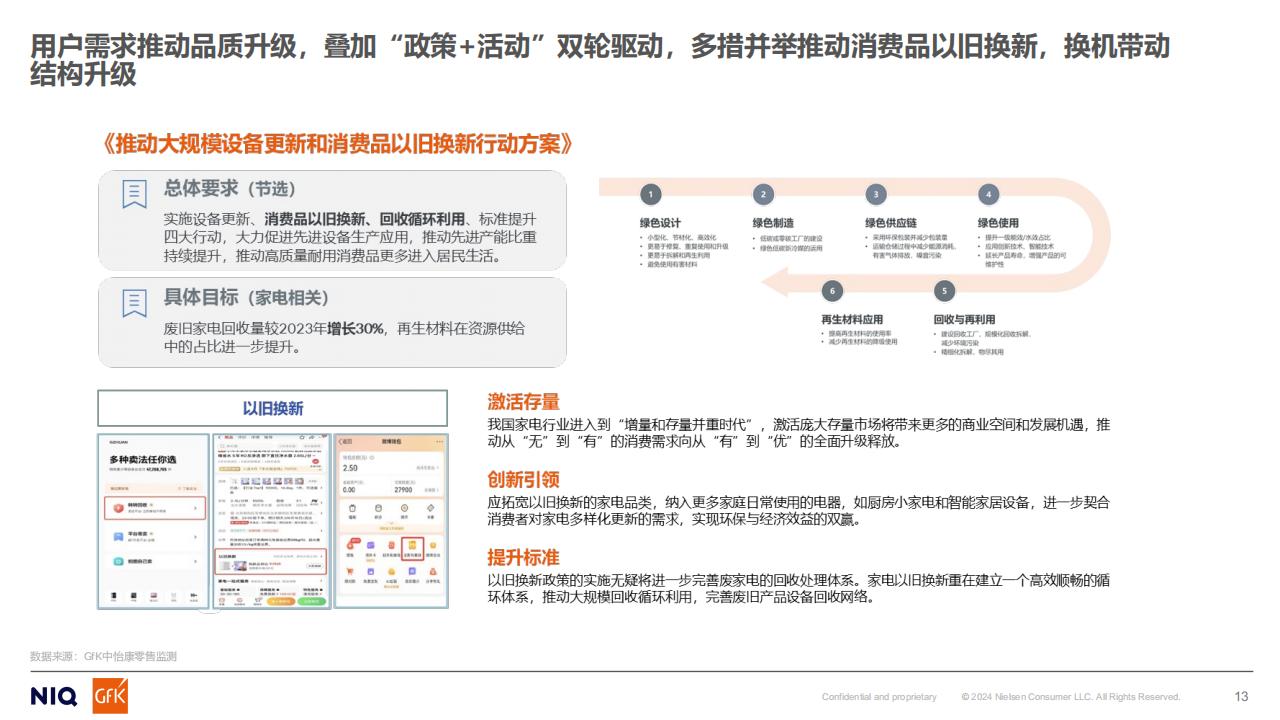Click the document icon beside 具体目标
This screenshot has width=1280, height=720.
[135, 303]
